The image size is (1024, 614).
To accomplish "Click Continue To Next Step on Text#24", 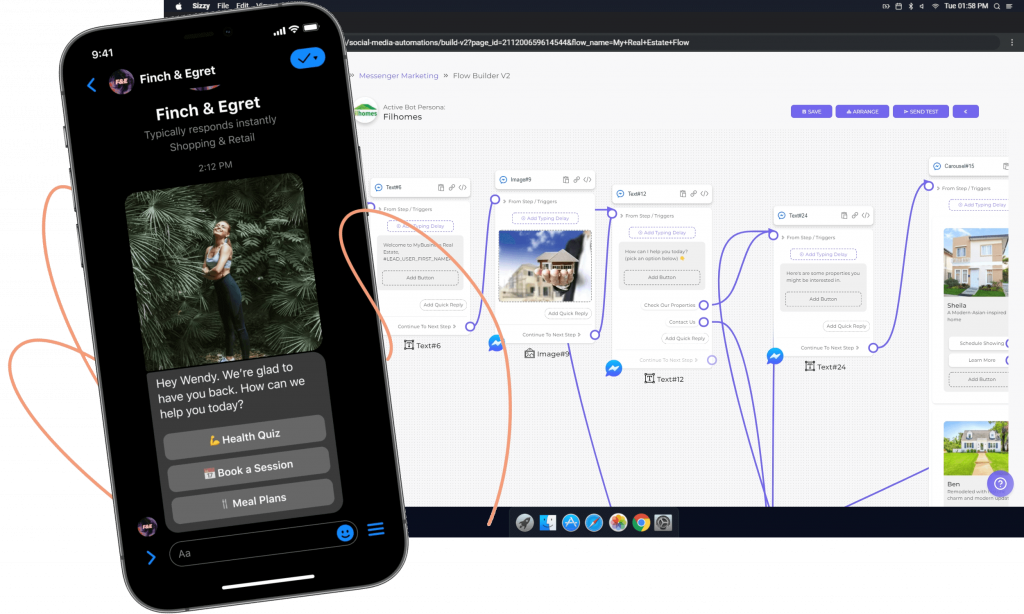I will [829, 347].
